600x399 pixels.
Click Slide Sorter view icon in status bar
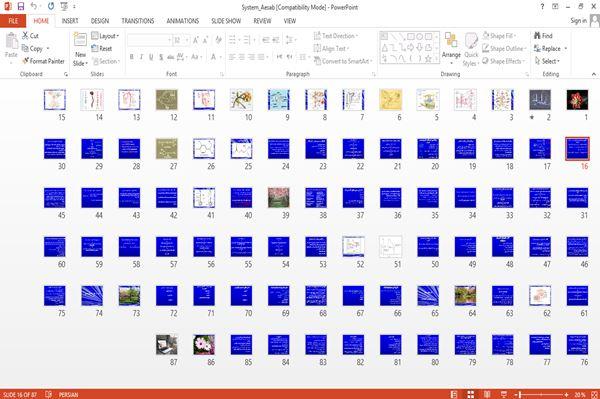tap(471, 394)
